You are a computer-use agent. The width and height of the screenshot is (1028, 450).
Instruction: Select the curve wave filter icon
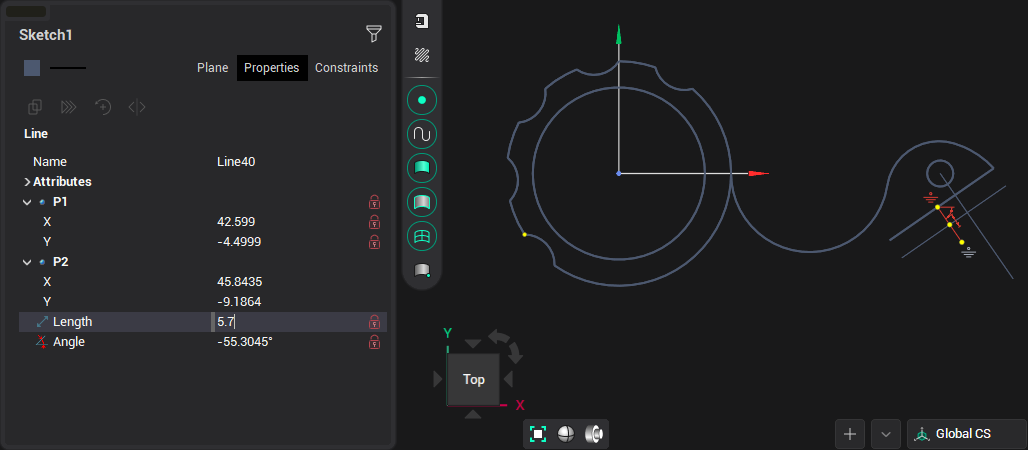click(x=422, y=134)
